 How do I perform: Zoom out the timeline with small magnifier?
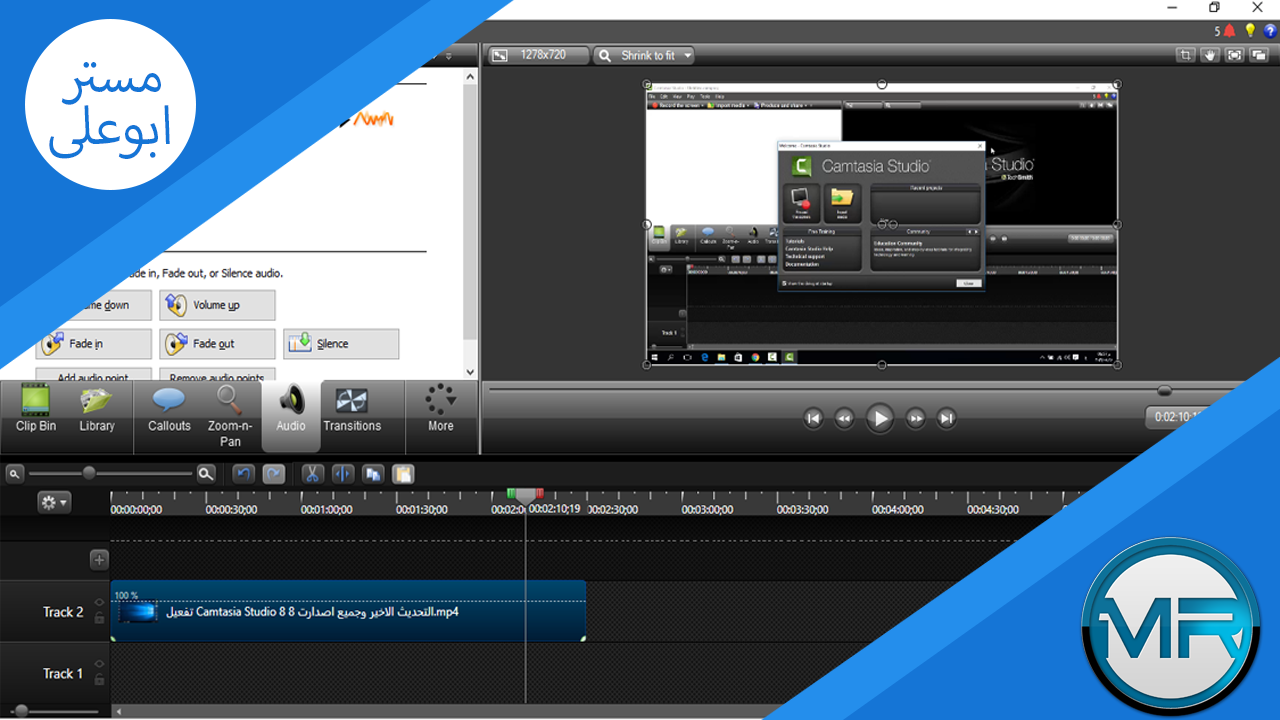pos(14,473)
